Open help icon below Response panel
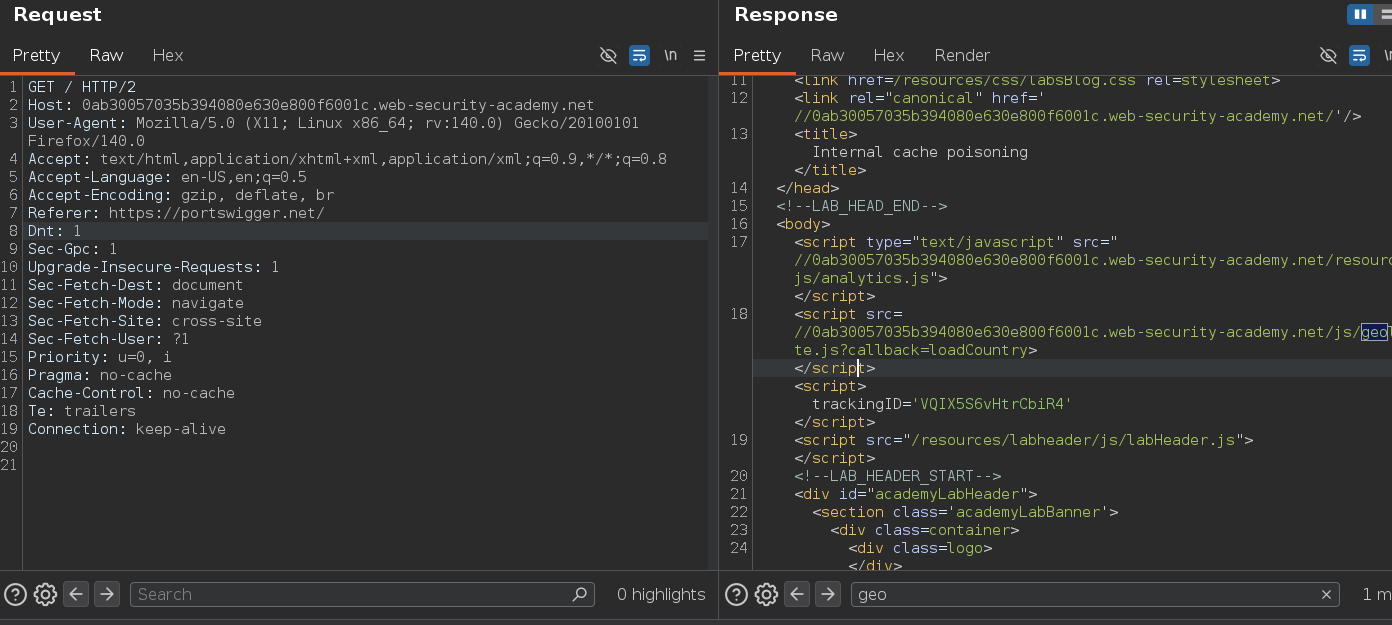 tap(736, 594)
